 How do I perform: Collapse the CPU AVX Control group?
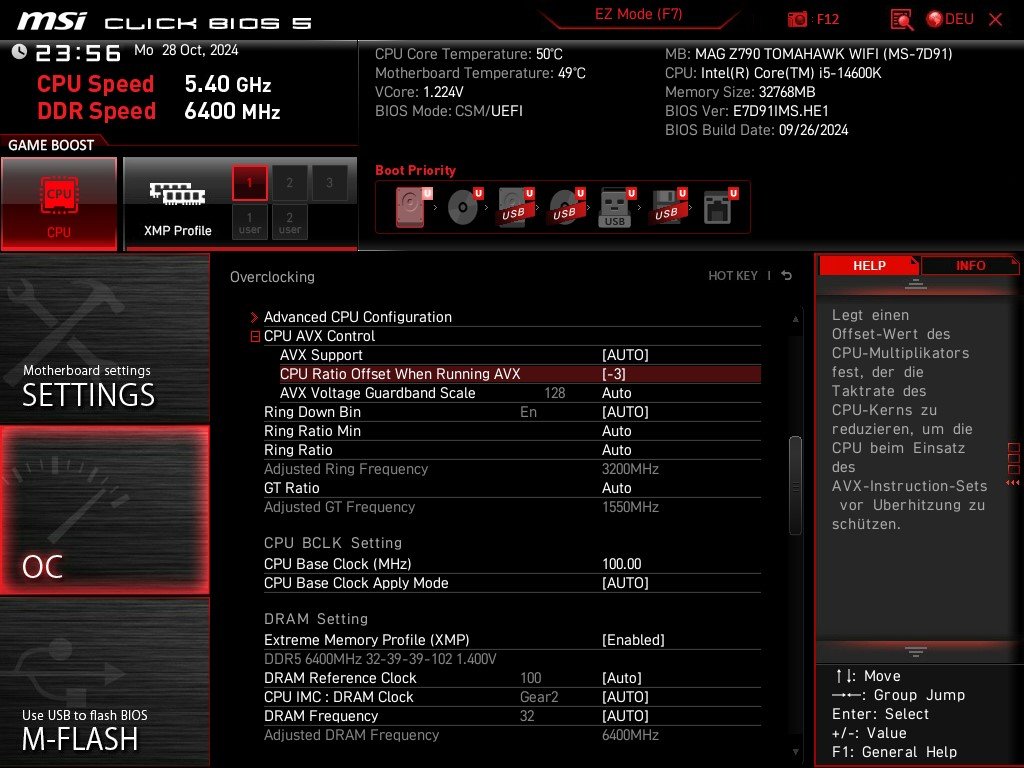(255, 336)
